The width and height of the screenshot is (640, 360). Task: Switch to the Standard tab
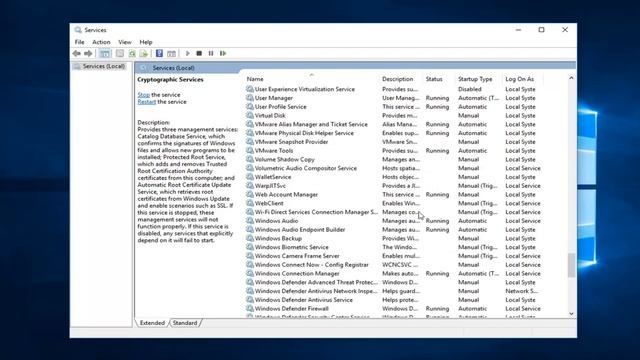coord(185,323)
